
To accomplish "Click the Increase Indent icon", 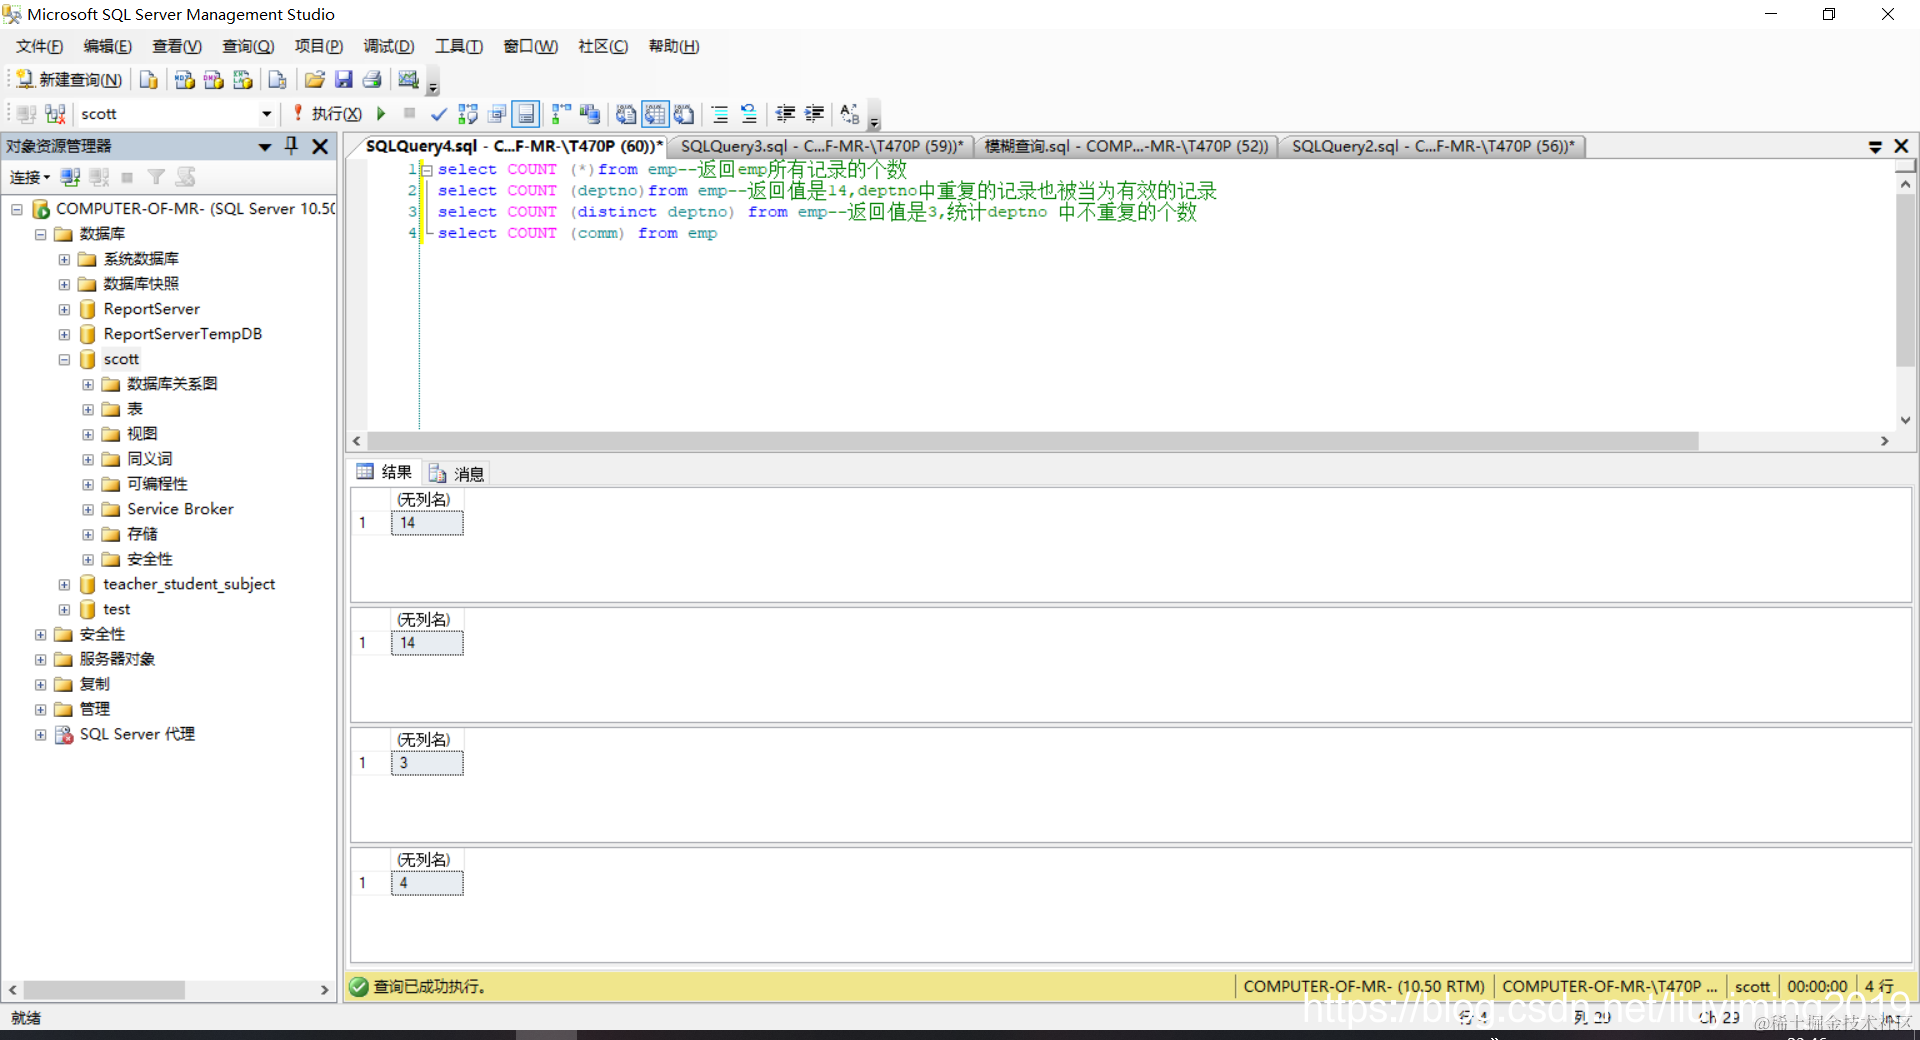I will [x=815, y=114].
